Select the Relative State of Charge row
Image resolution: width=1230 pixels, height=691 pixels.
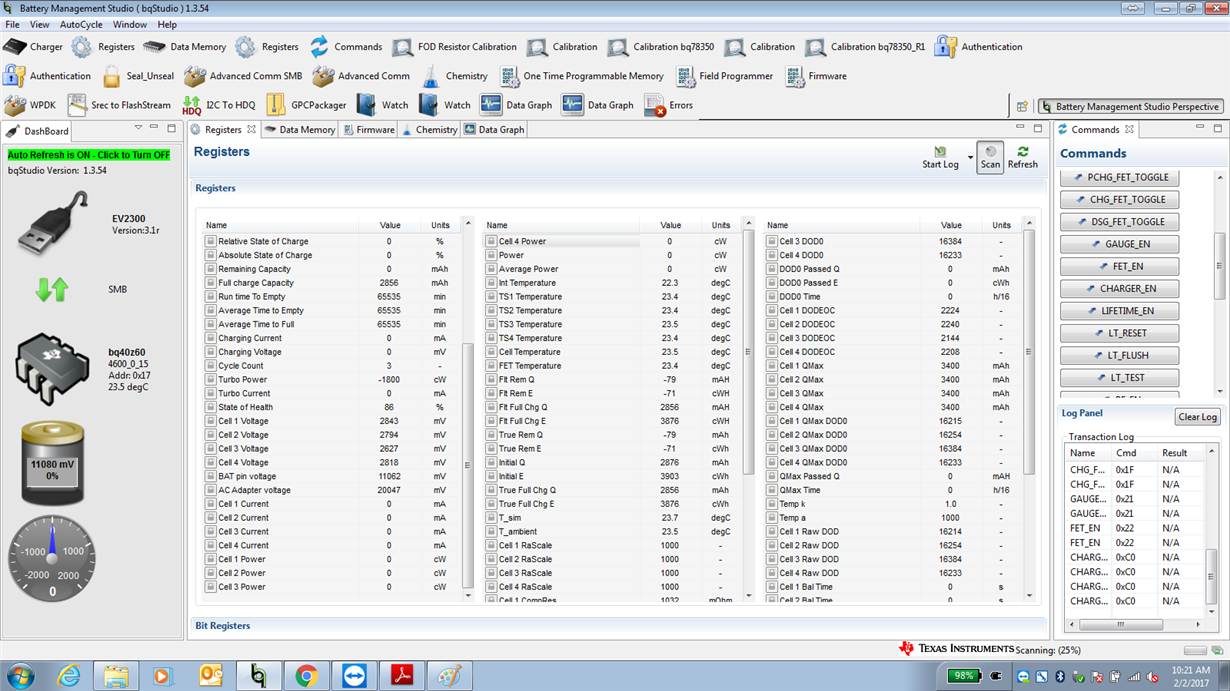[330, 241]
